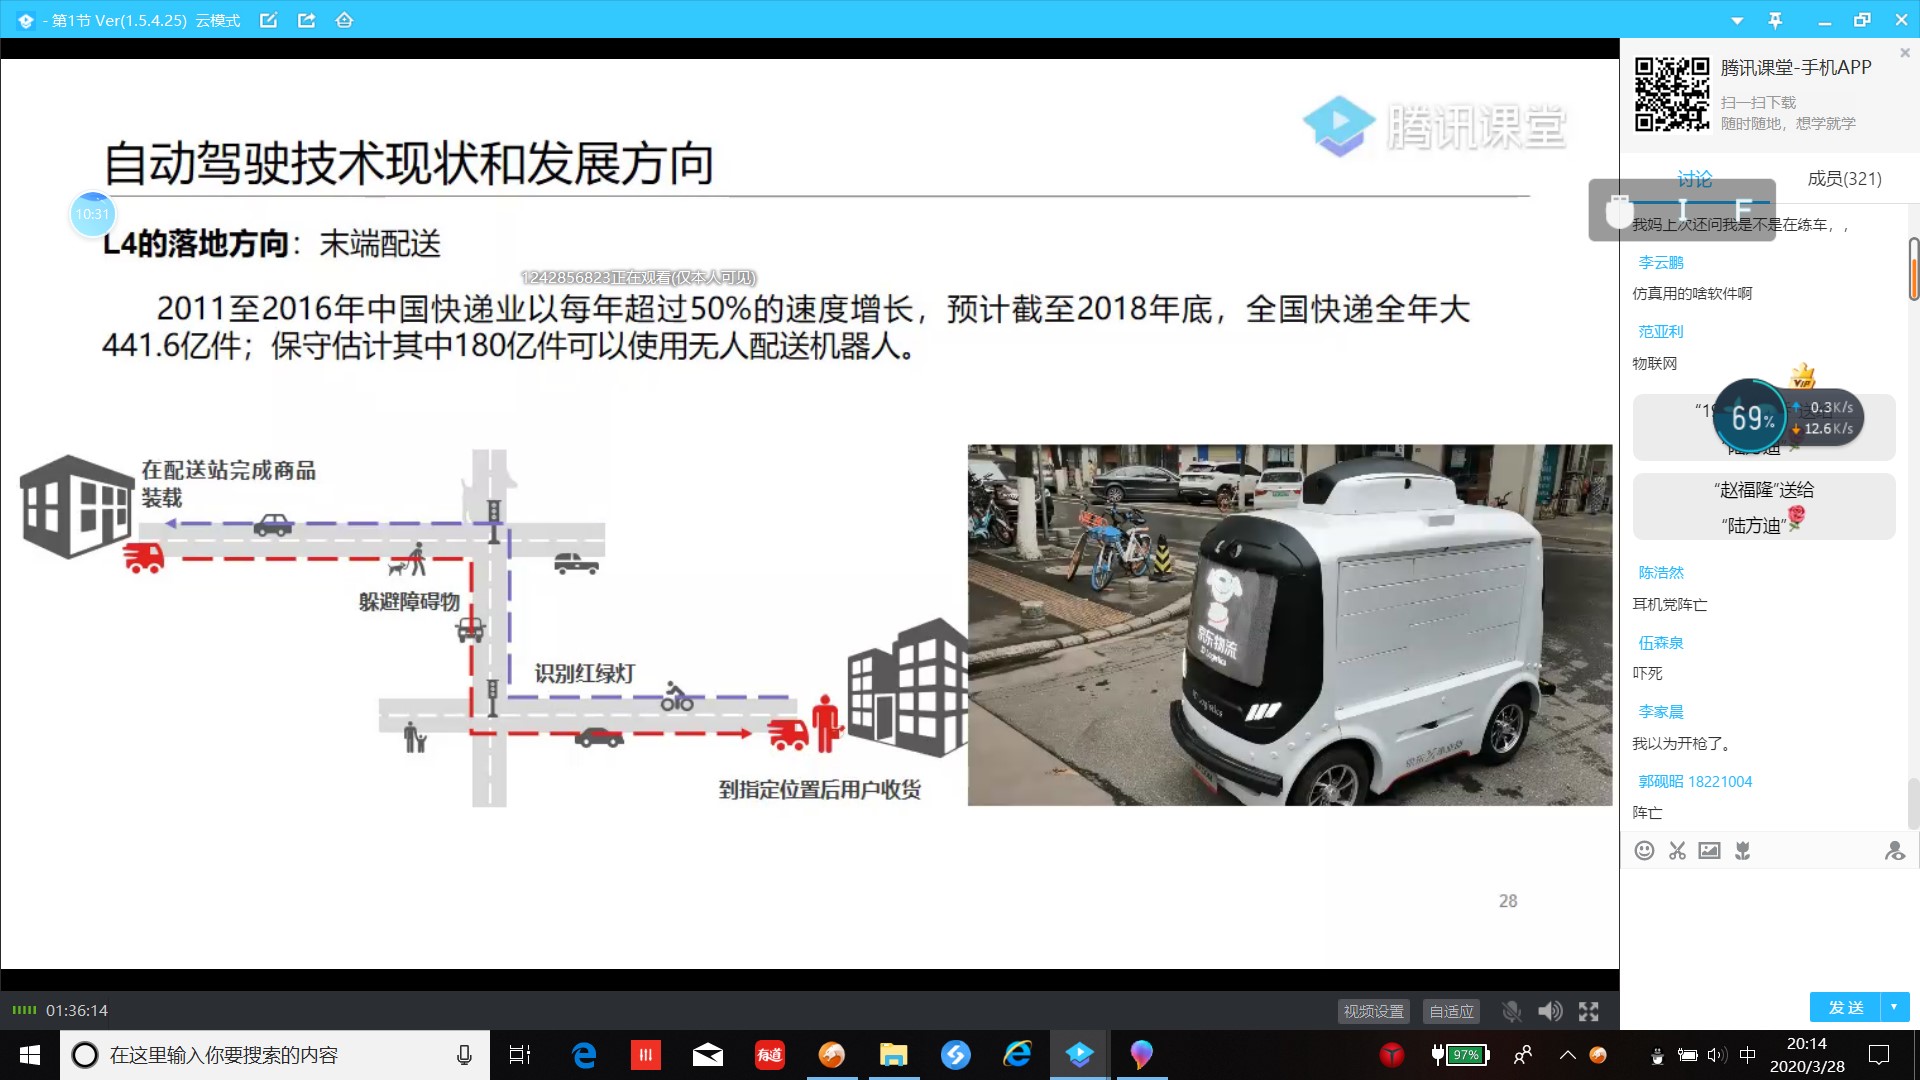Image resolution: width=1920 pixels, height=1080 pixels.
Task: Toggle the pin window icon in title bar
Action: click(x=1775, y=19)
